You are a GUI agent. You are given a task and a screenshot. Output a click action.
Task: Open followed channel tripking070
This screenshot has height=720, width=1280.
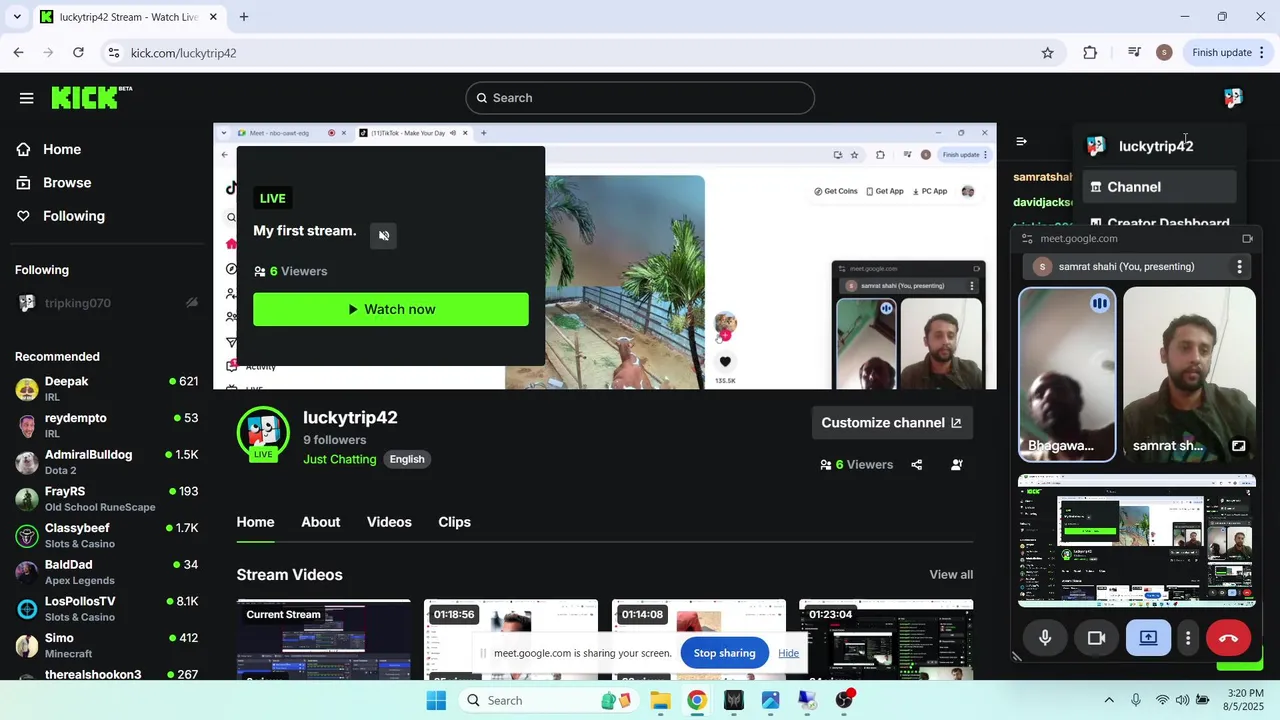click(x=107, y=303)
